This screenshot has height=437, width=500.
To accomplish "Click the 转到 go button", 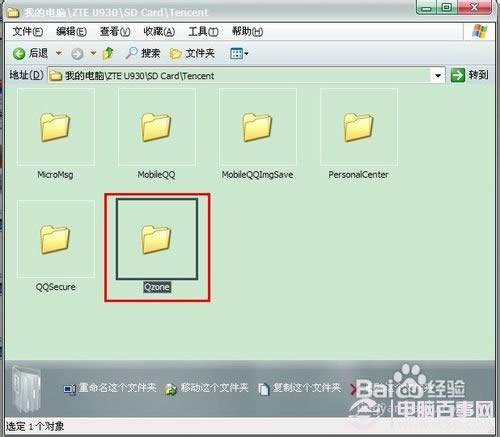I will [x=470, y=75].
